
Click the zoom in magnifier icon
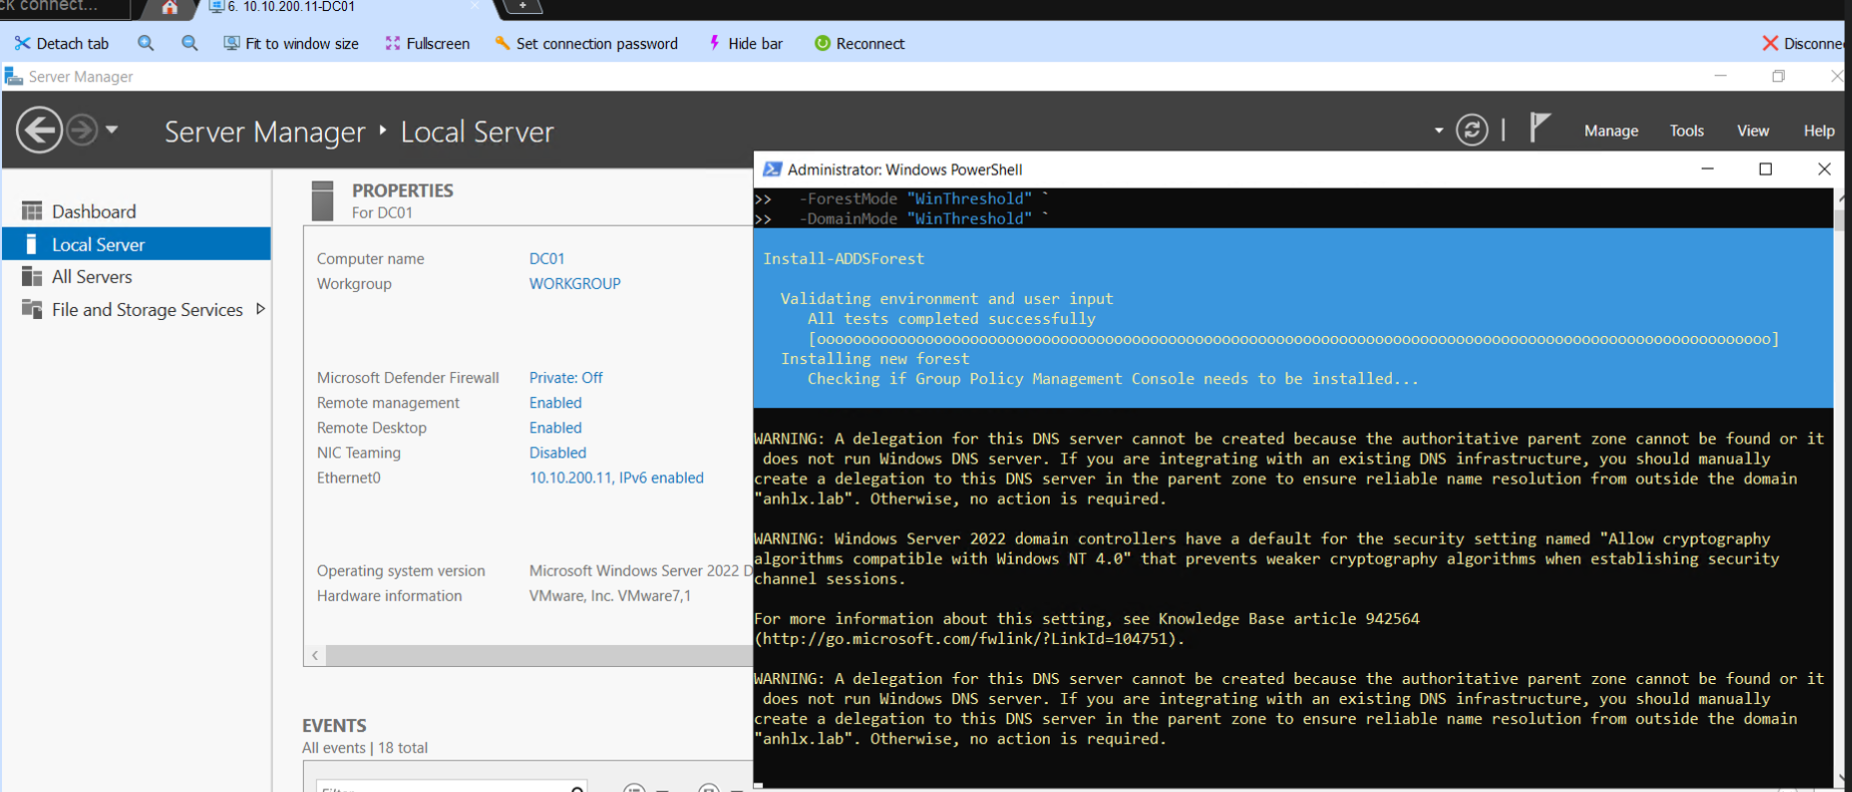146,43
